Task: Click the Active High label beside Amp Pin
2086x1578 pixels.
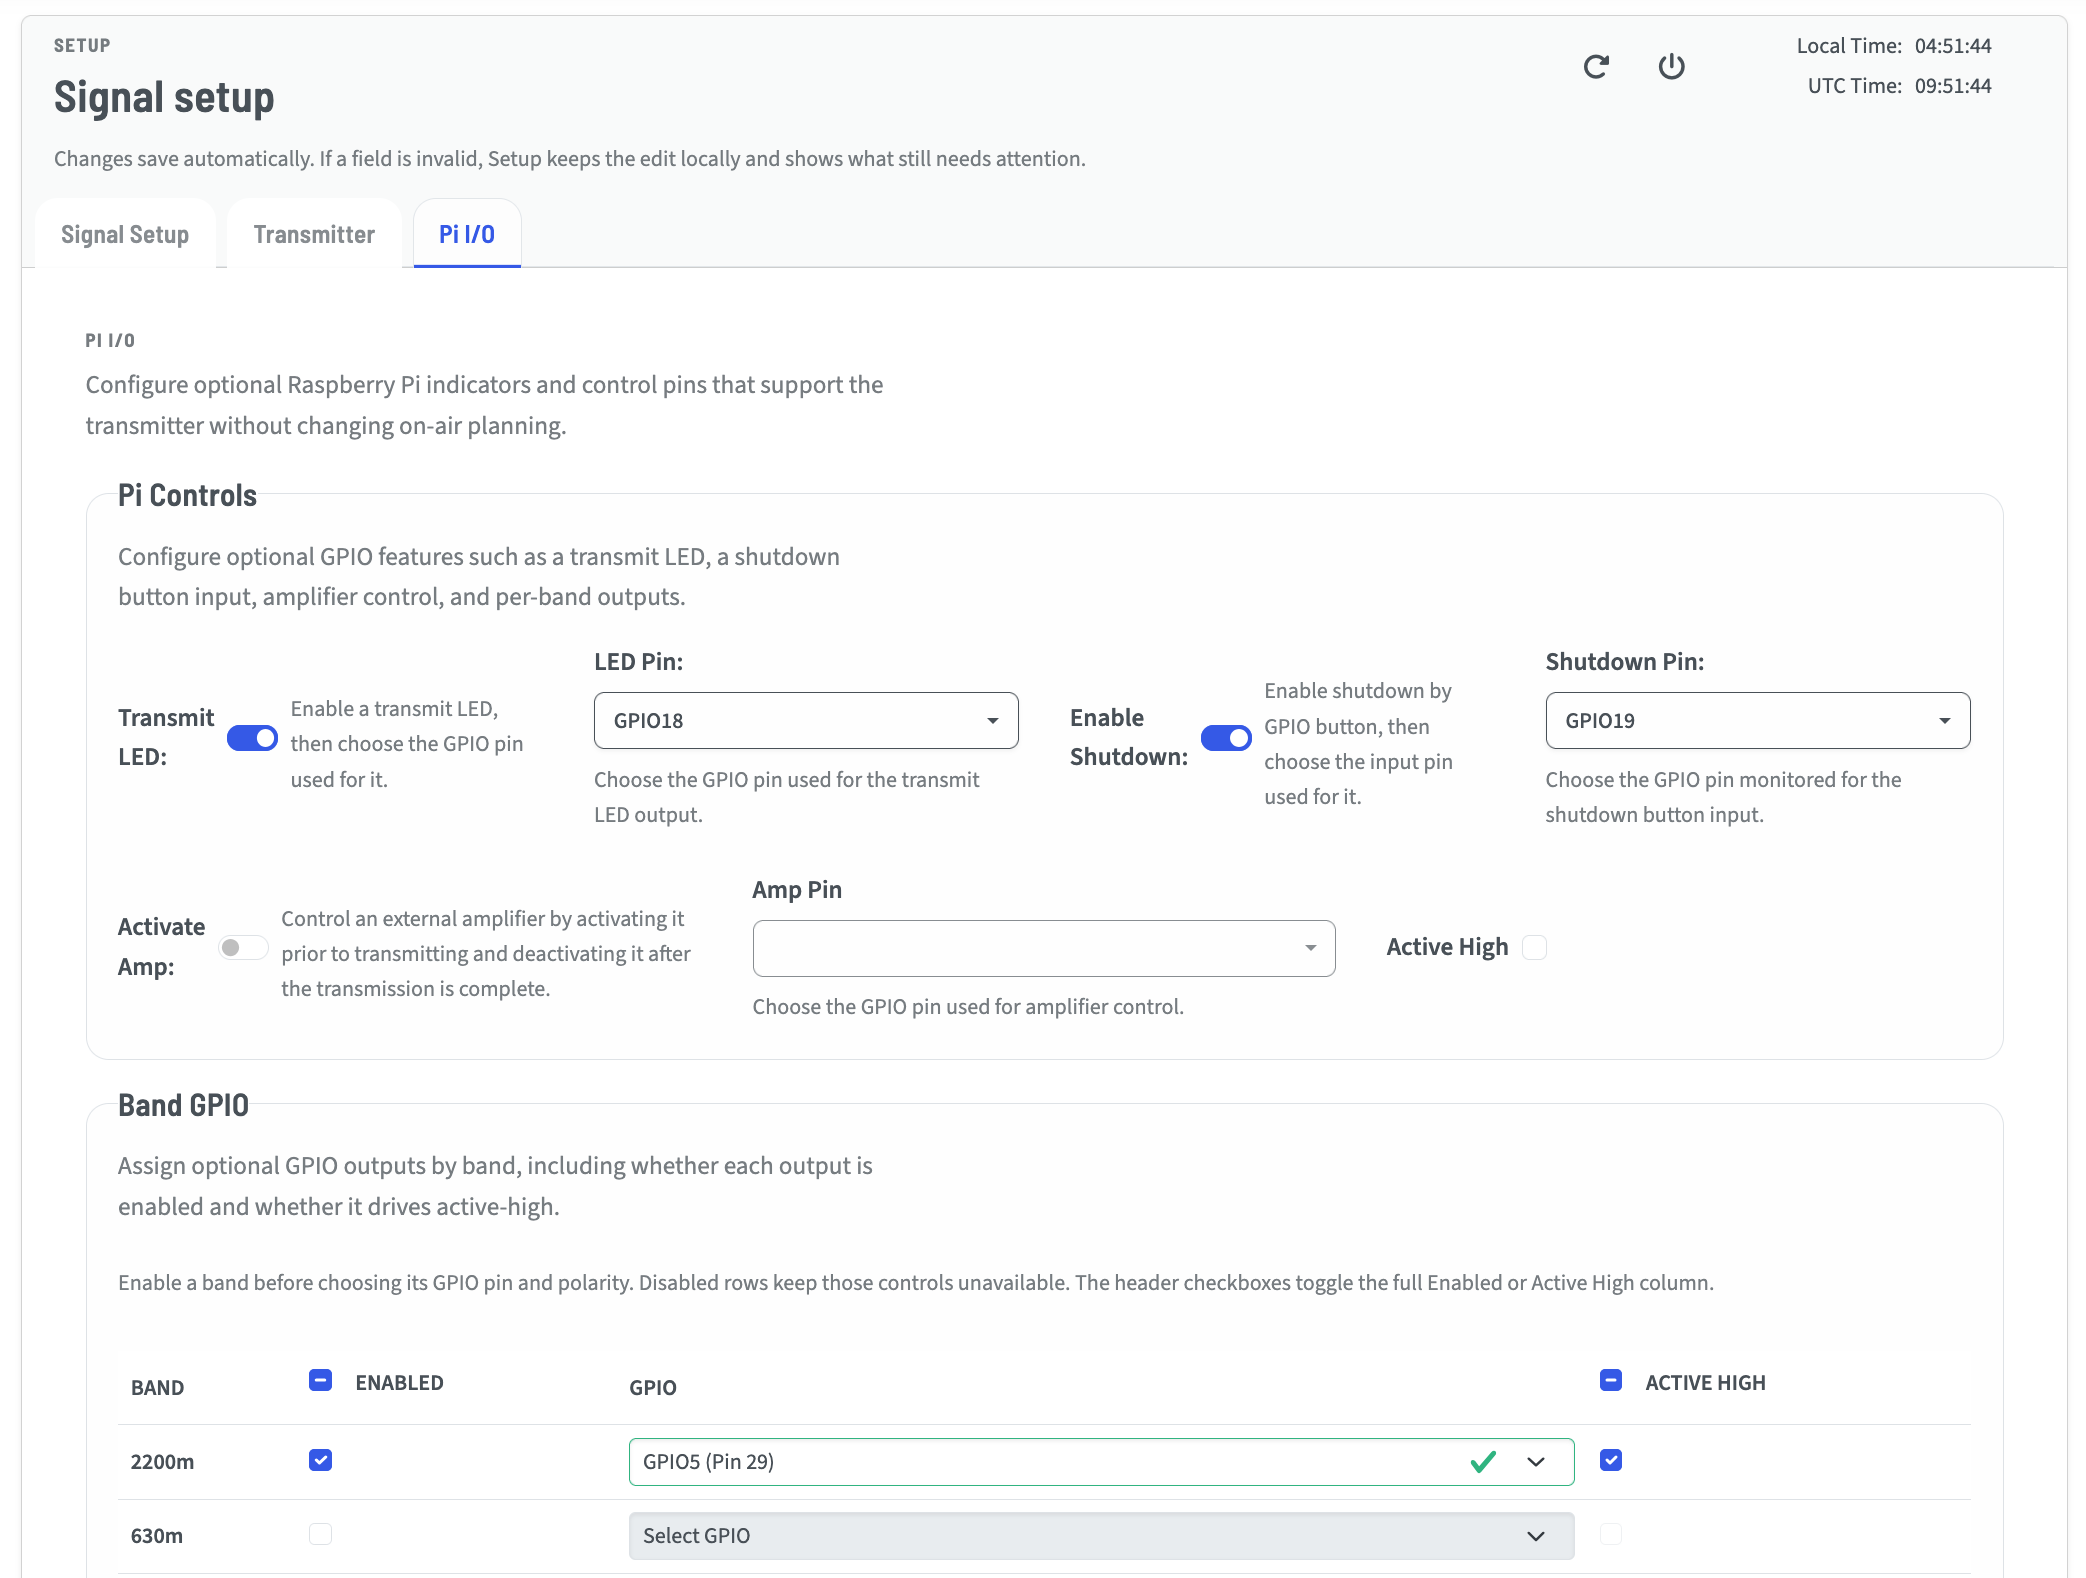Action: tap(1447, 947)
